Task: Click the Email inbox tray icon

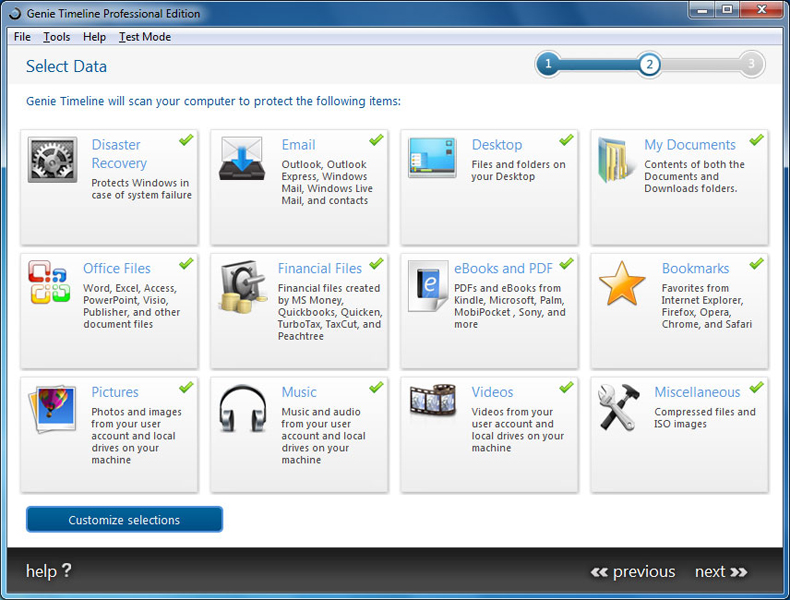Action: pos(242,158)
